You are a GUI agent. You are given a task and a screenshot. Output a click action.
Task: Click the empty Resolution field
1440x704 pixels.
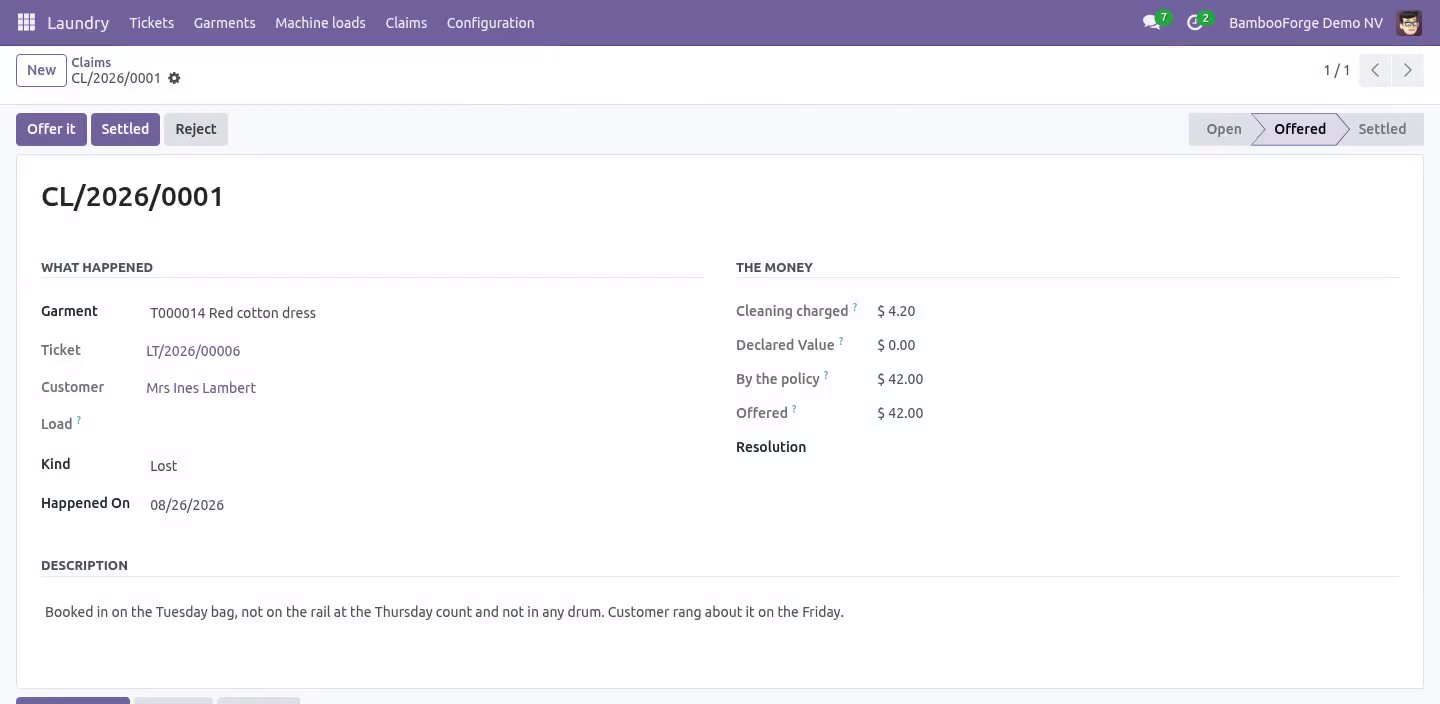click(1138, 447)
